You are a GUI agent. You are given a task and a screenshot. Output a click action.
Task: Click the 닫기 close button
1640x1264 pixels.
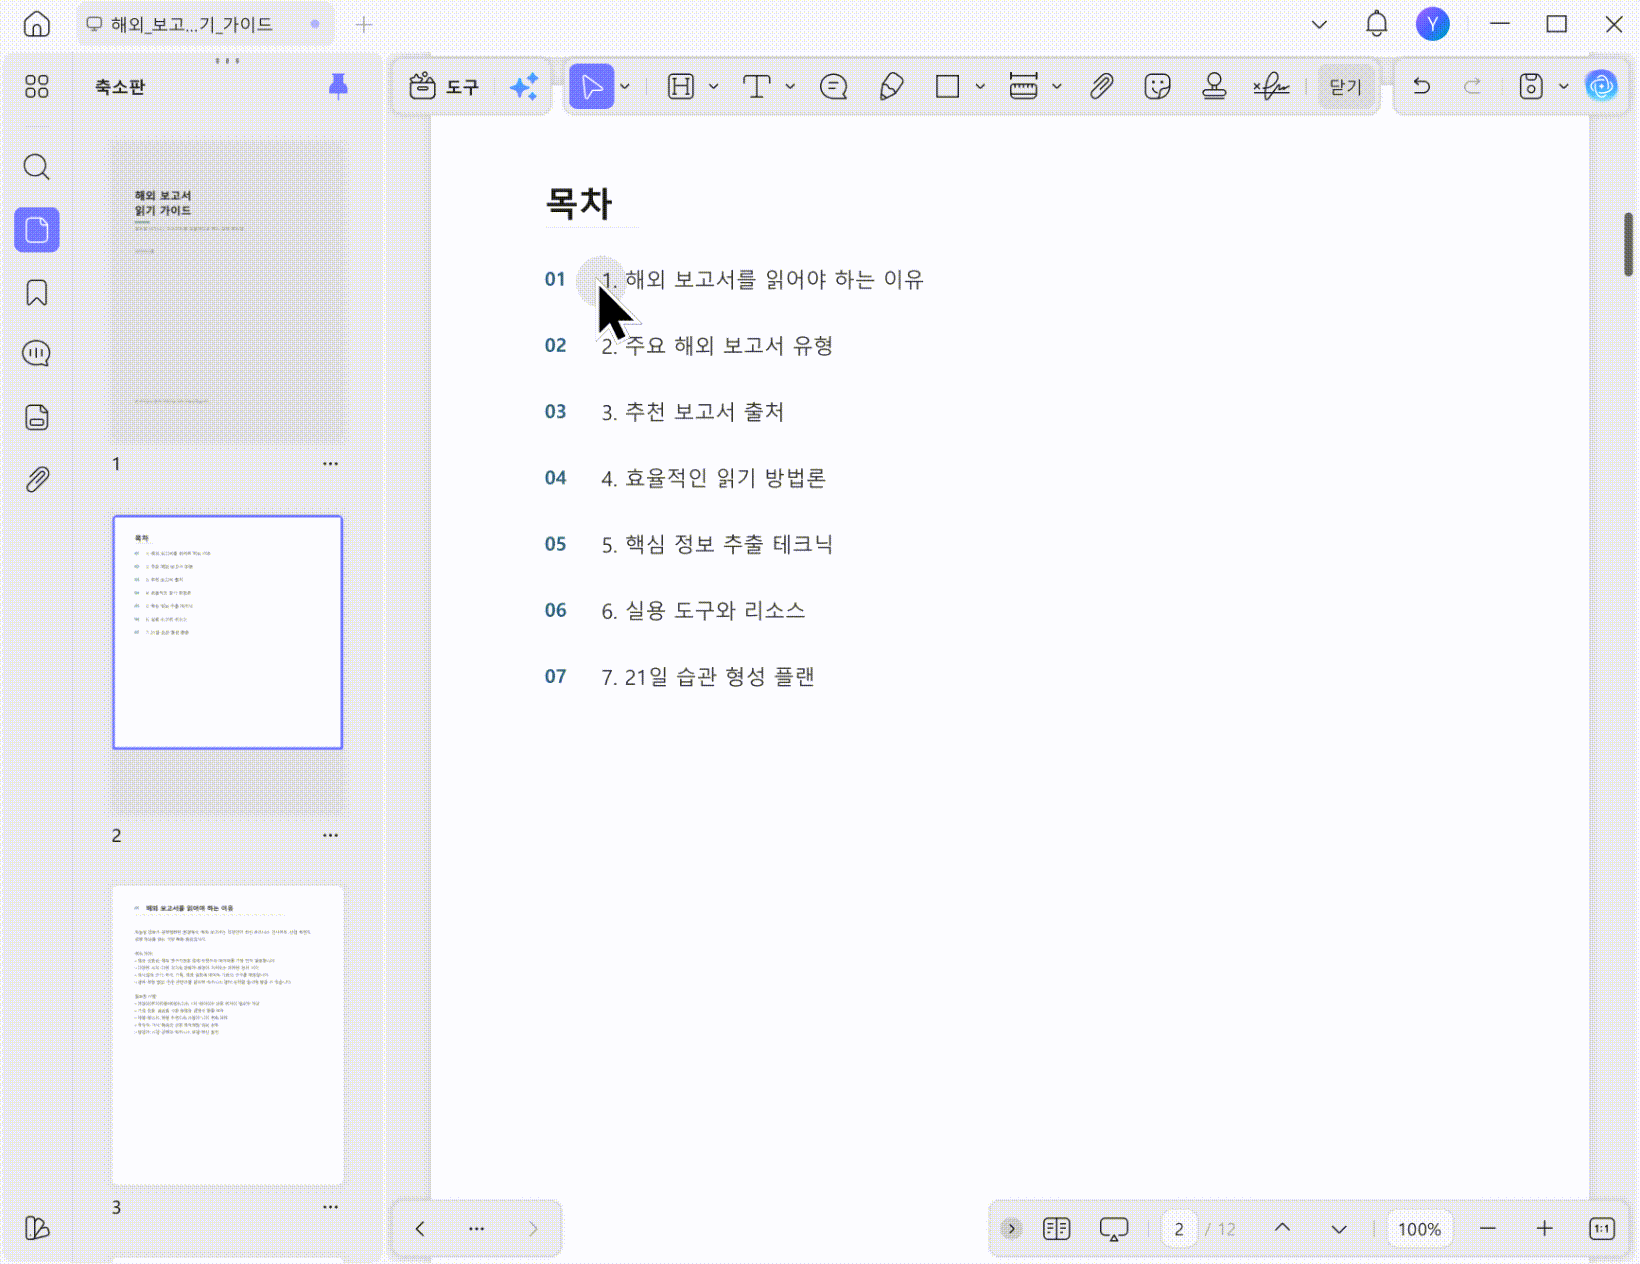[1345, 87]
